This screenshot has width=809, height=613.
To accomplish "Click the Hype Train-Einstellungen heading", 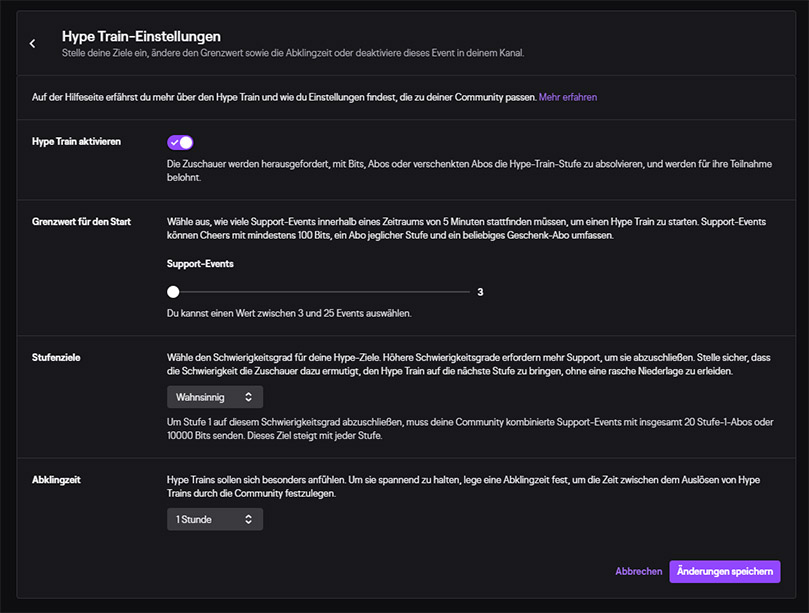I will pos(141,36).
